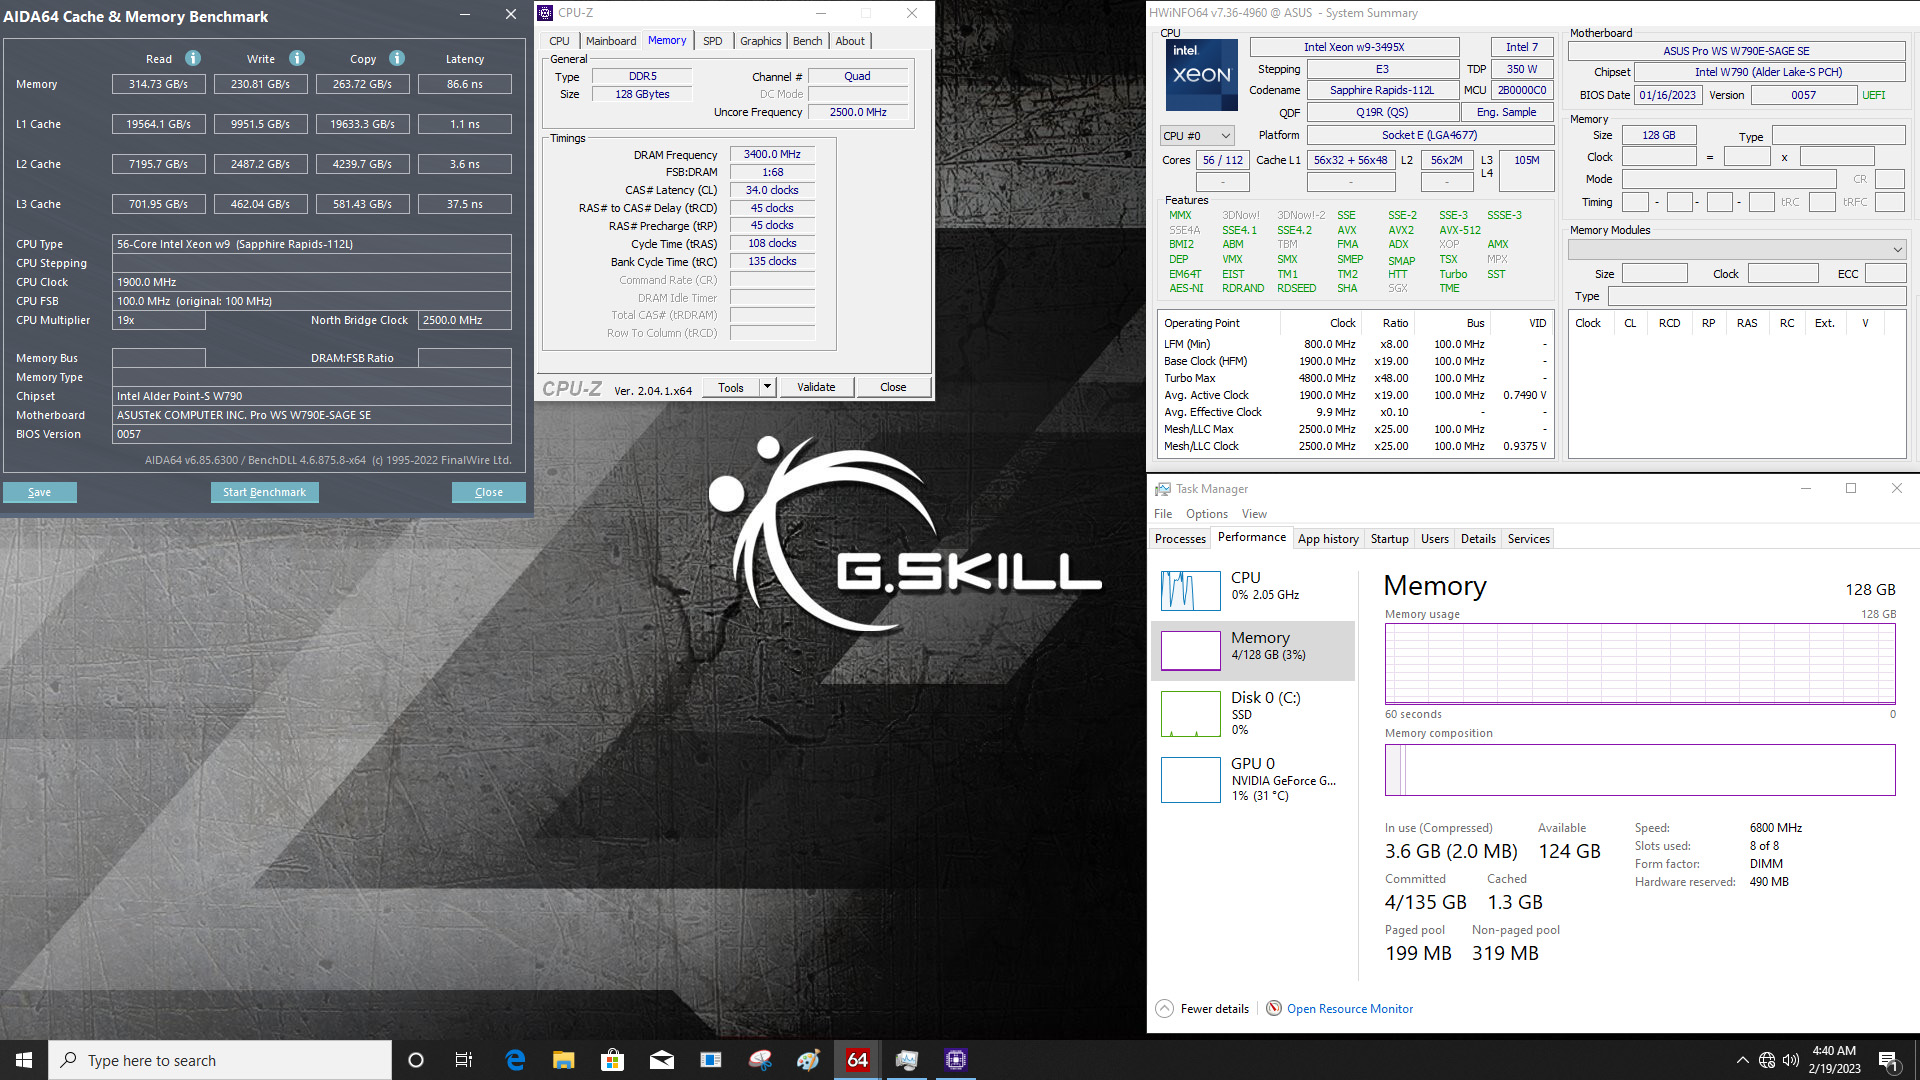This screenshot has height=1080, width=1920.
Task: Open Tools dropdown arrow in CPU-Z
Action: 768,387
